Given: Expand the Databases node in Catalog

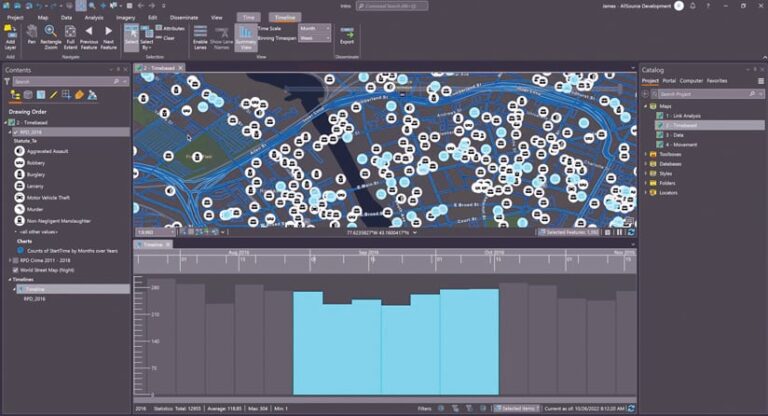Looking at the screenshot, I should tap(646, 164).
